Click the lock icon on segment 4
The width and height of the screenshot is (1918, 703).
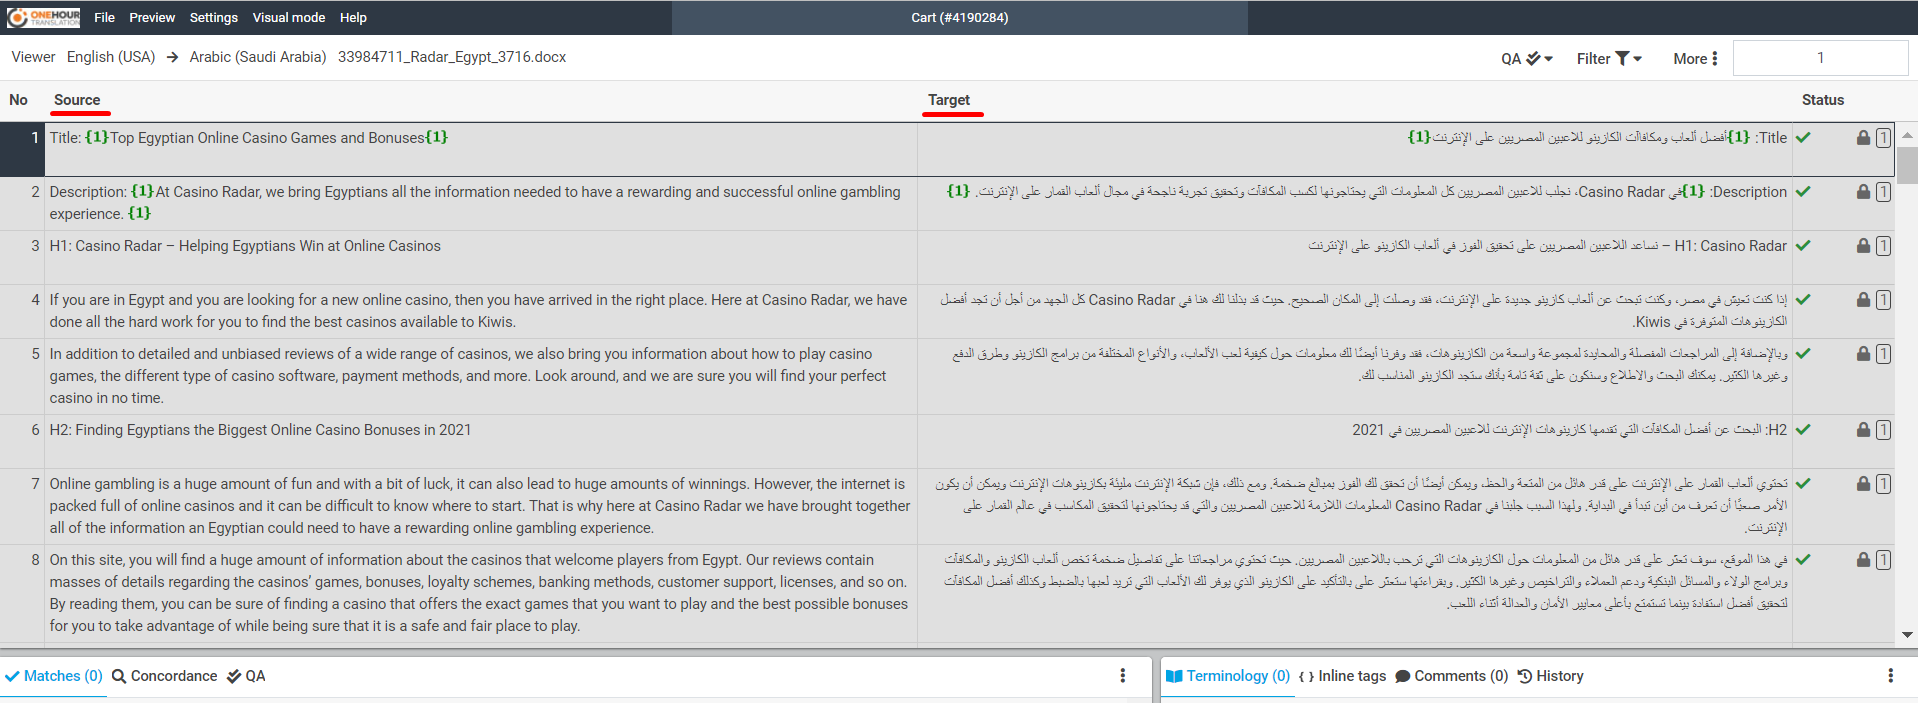(1863, 300)
